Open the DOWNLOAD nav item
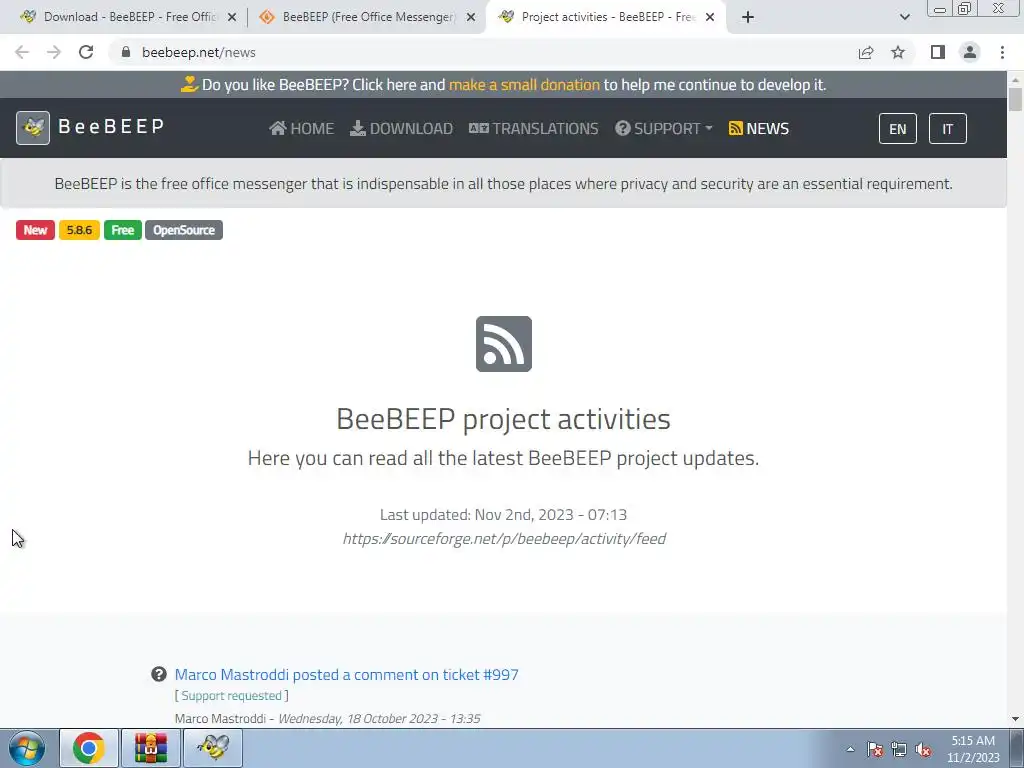1024x768 pixels. 402,129
